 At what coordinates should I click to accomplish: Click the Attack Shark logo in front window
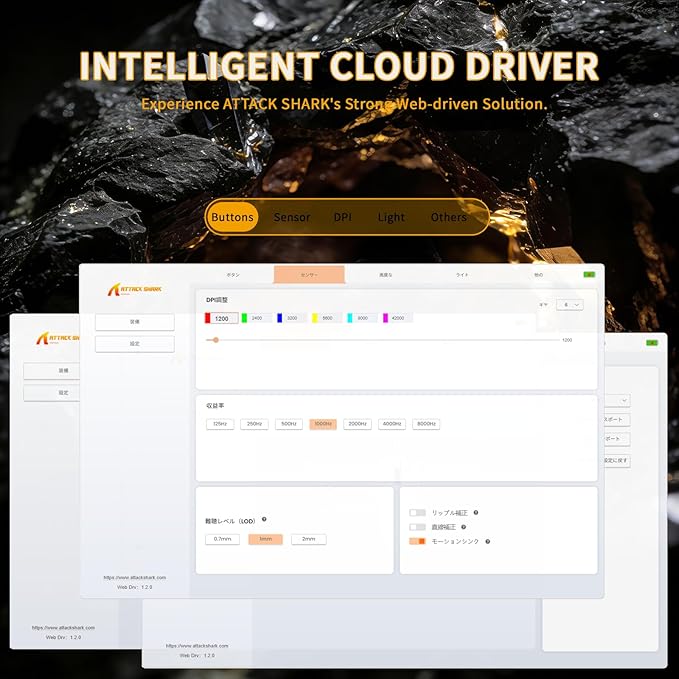coord(135,289)
